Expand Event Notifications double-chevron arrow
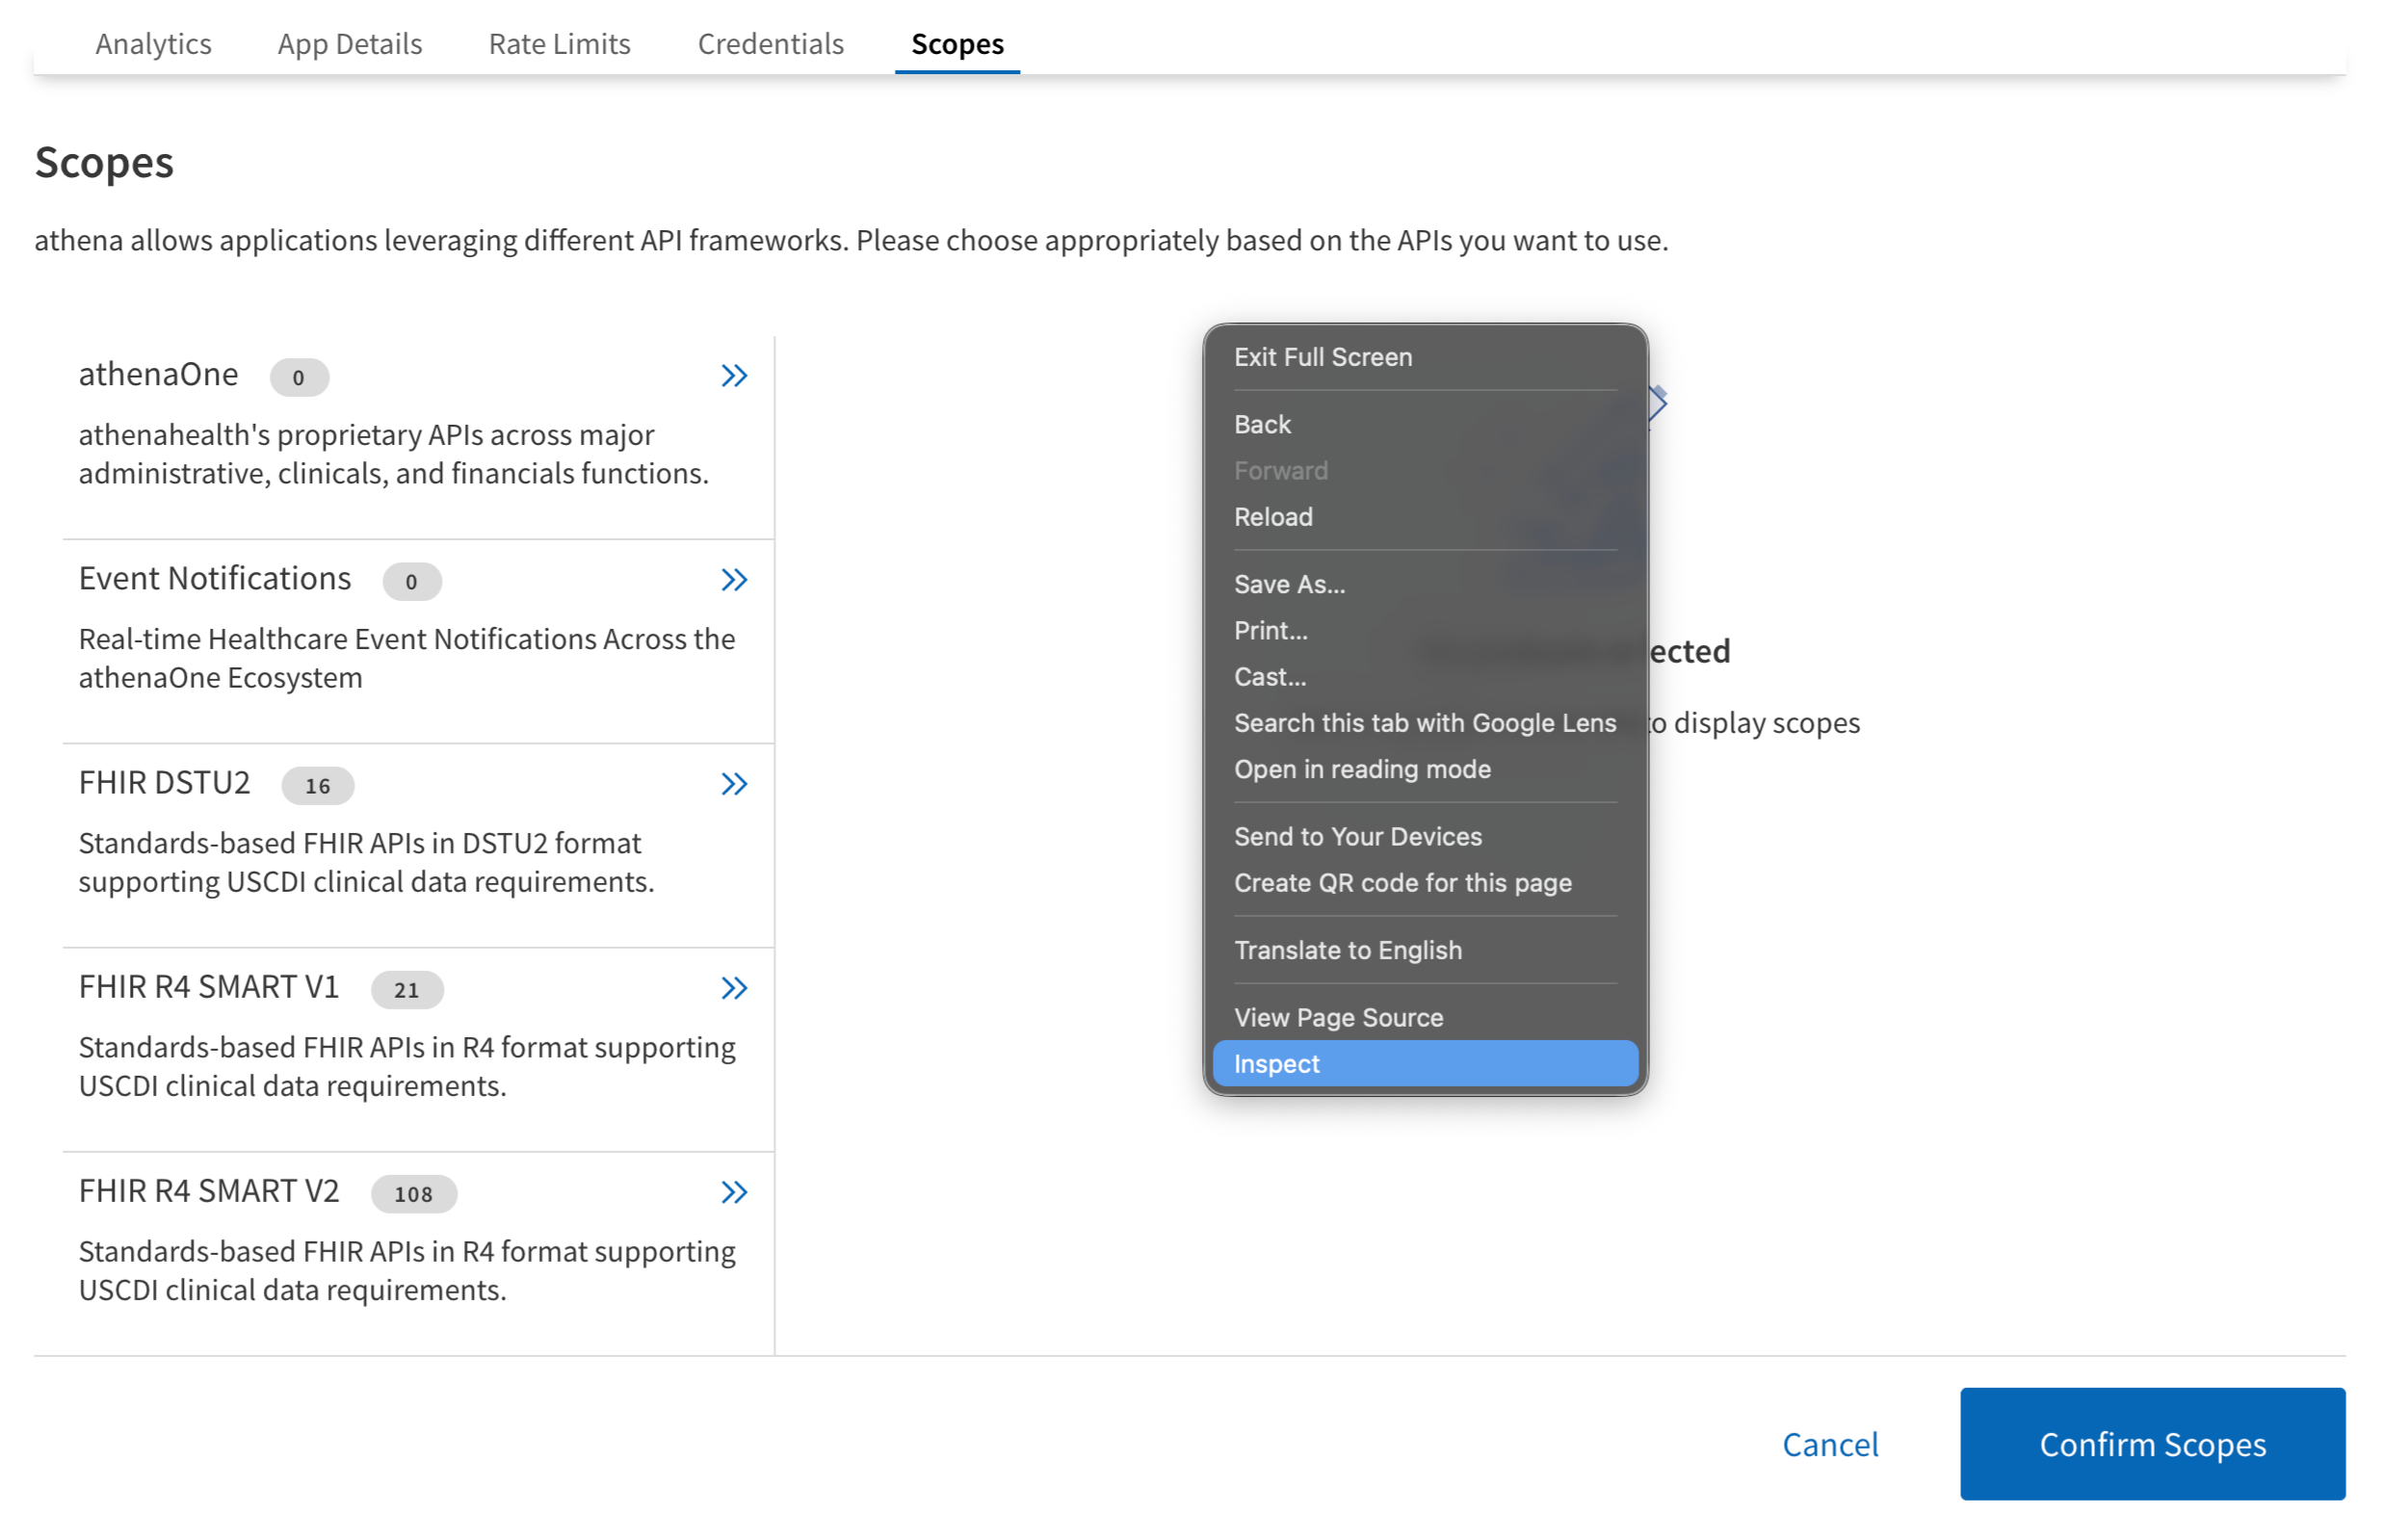The height and width of the screenshot is (1540, 2384). (734, 580)
